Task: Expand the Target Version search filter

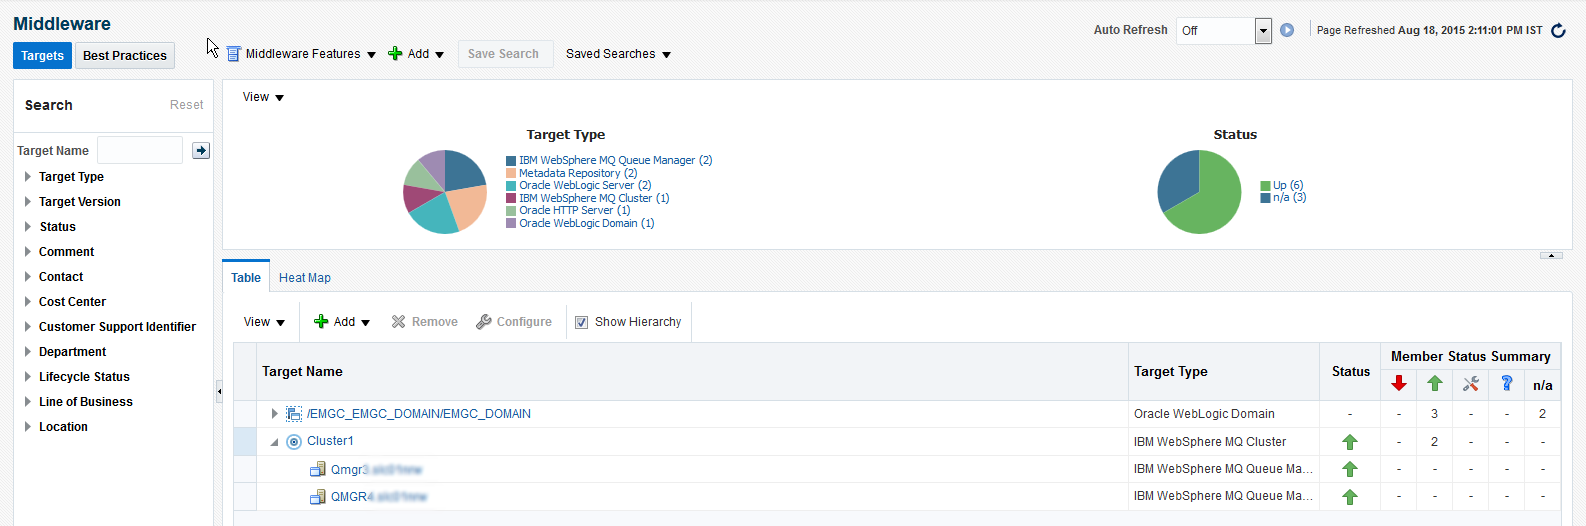Action: [28, 202]
